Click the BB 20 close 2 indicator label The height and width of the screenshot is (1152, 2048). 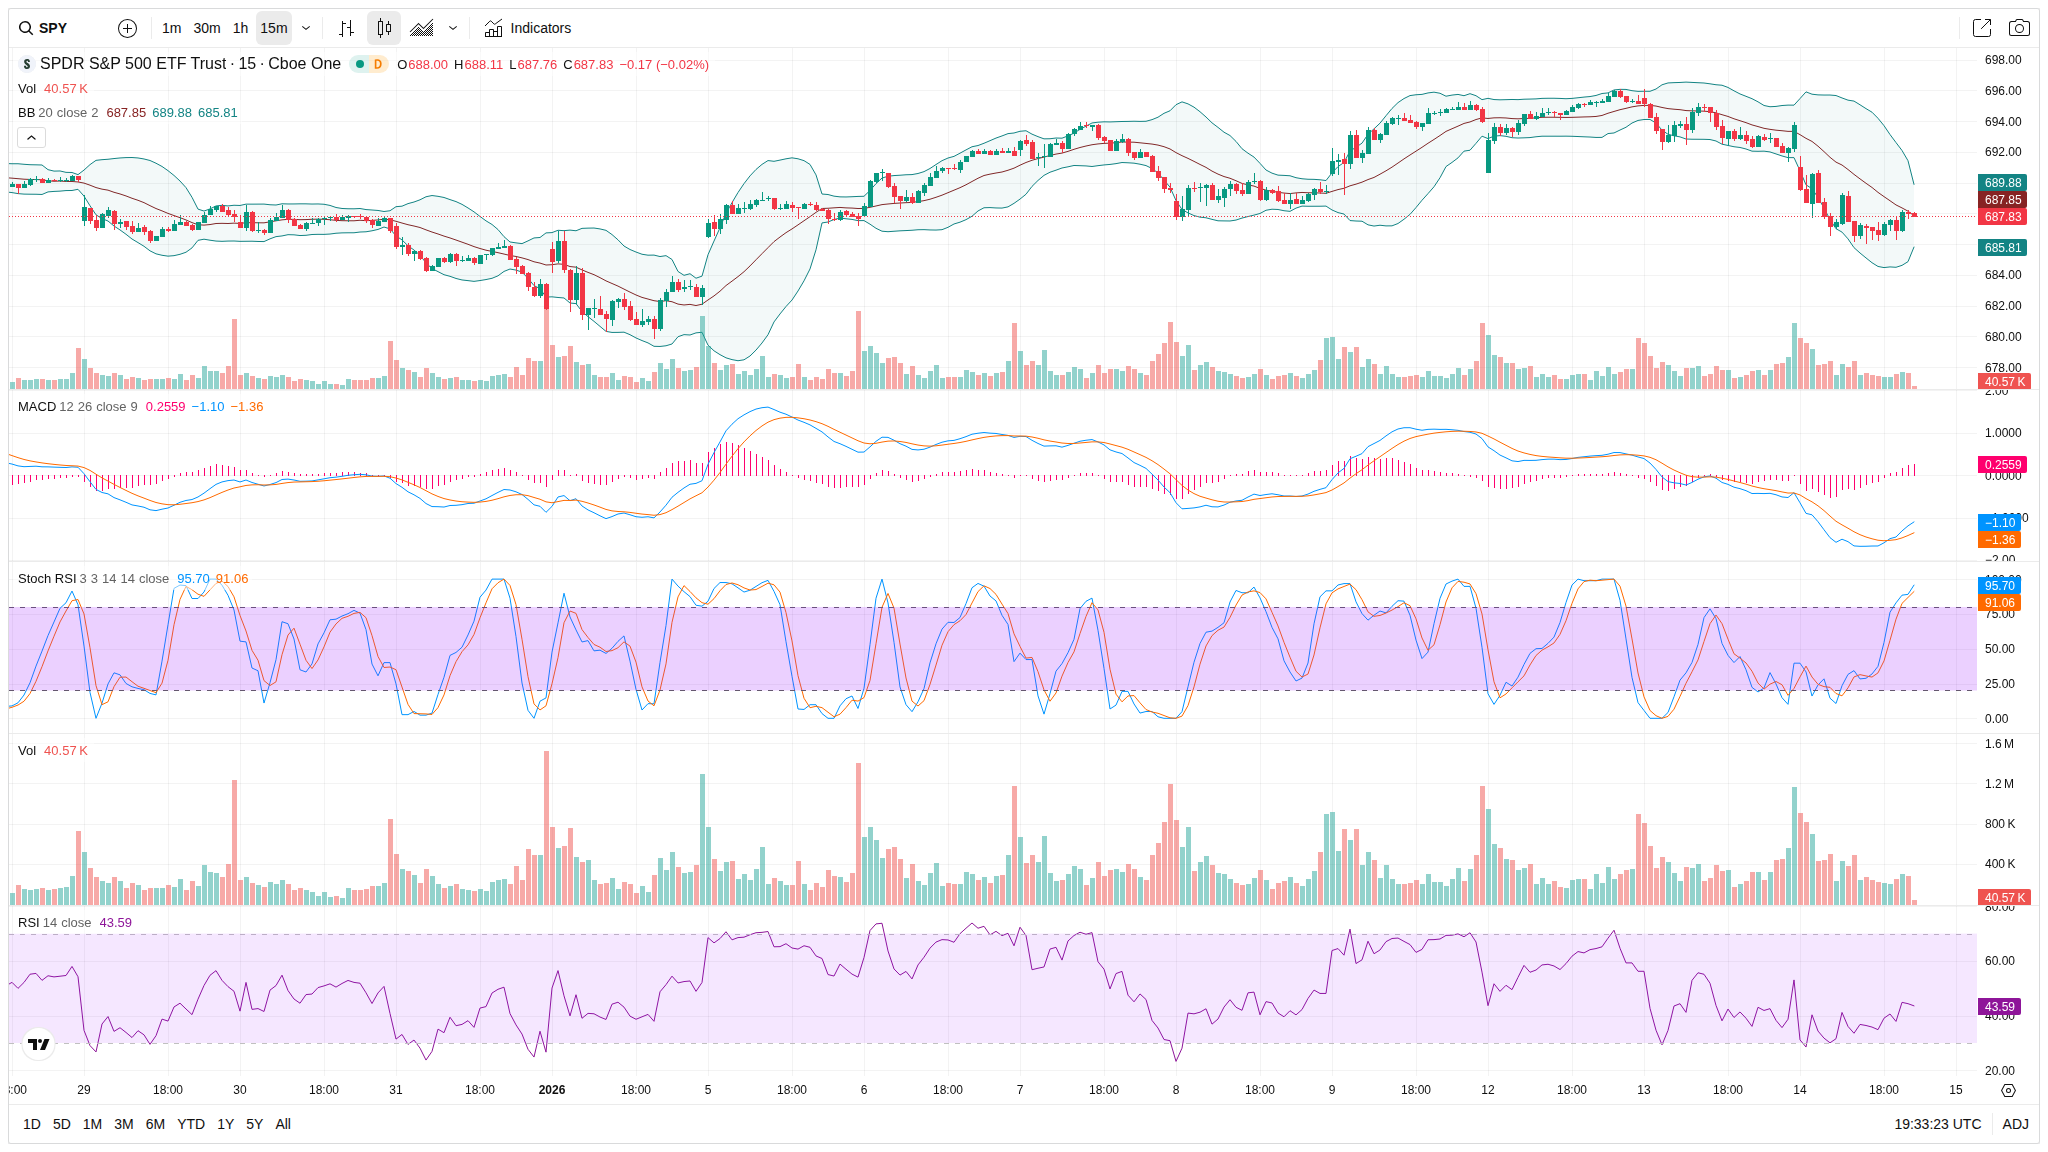[x=58, y=113]
